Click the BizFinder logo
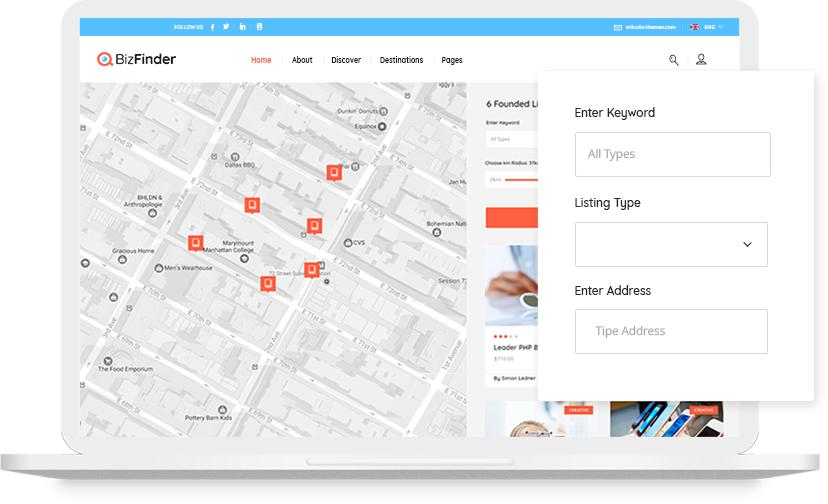Screen dimensions: 828x504 [137, 60]
